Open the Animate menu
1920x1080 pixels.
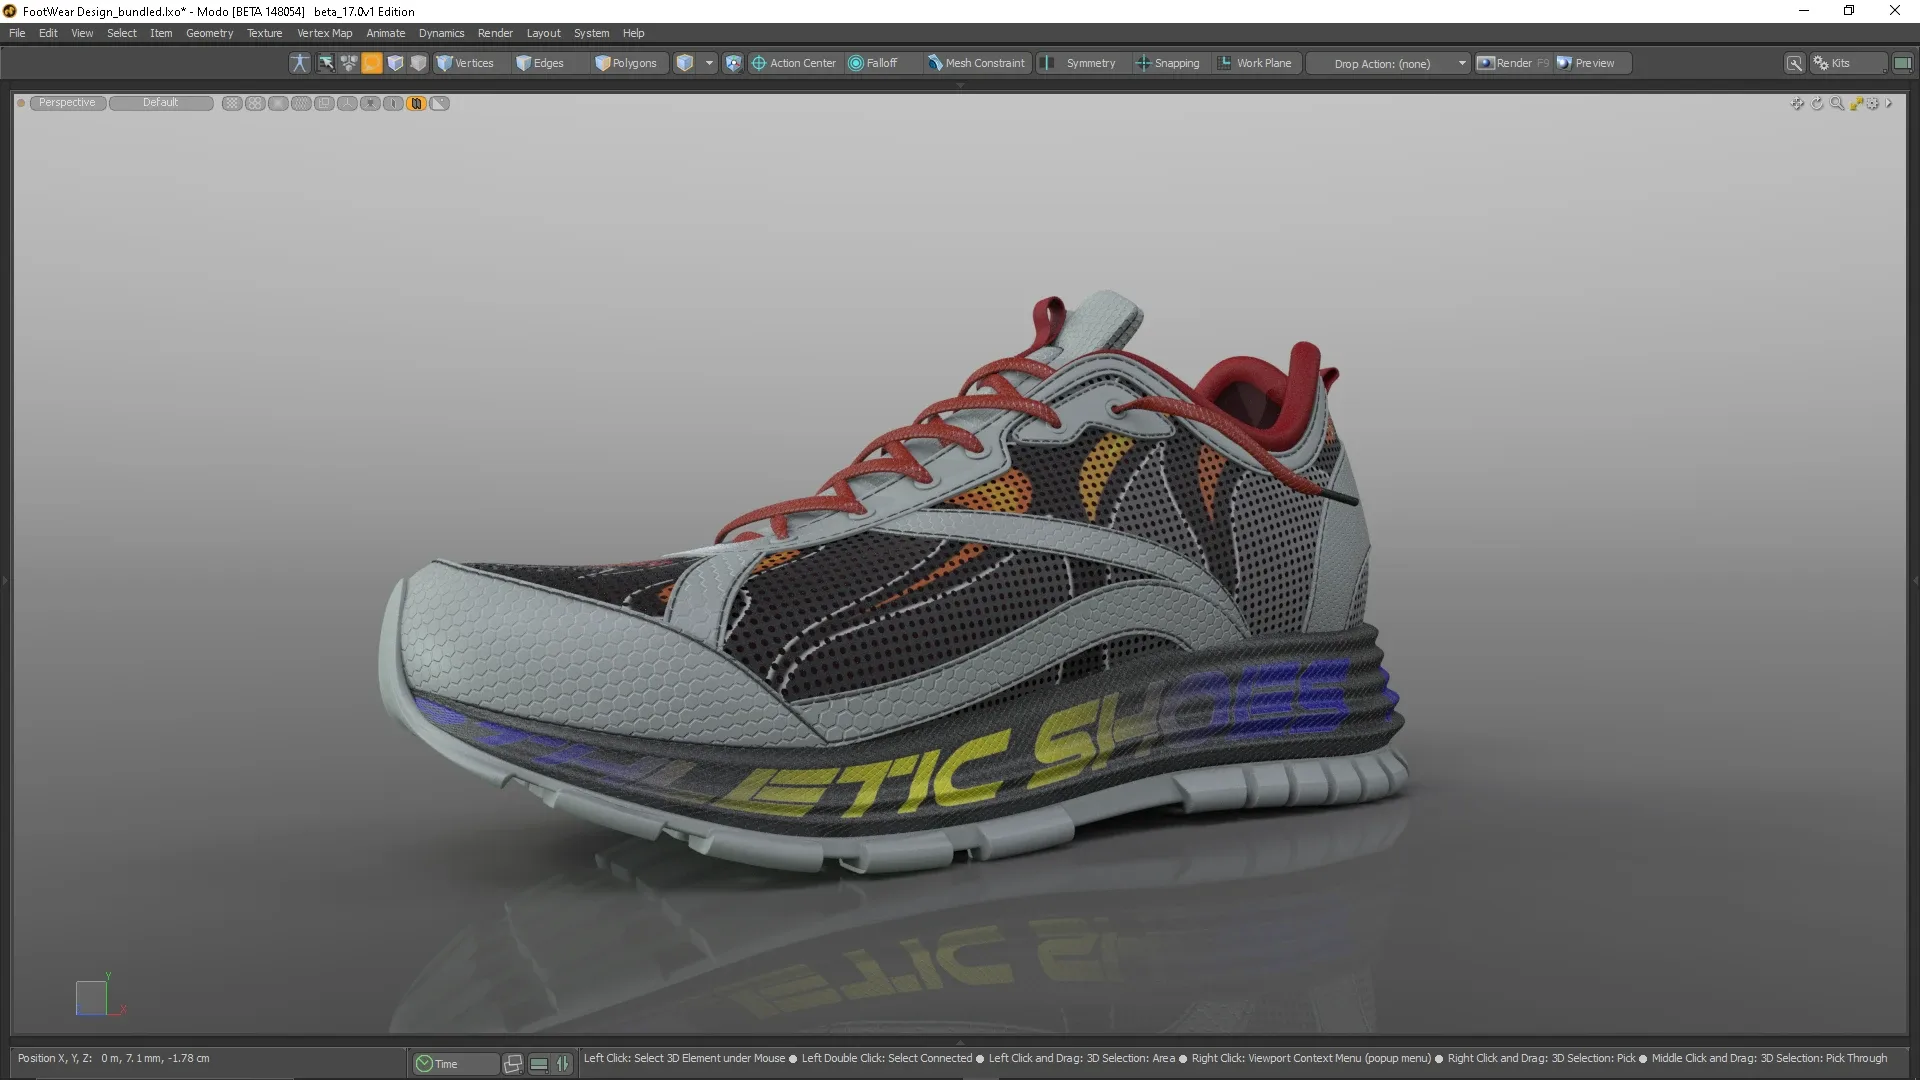(x=385, y=33)
